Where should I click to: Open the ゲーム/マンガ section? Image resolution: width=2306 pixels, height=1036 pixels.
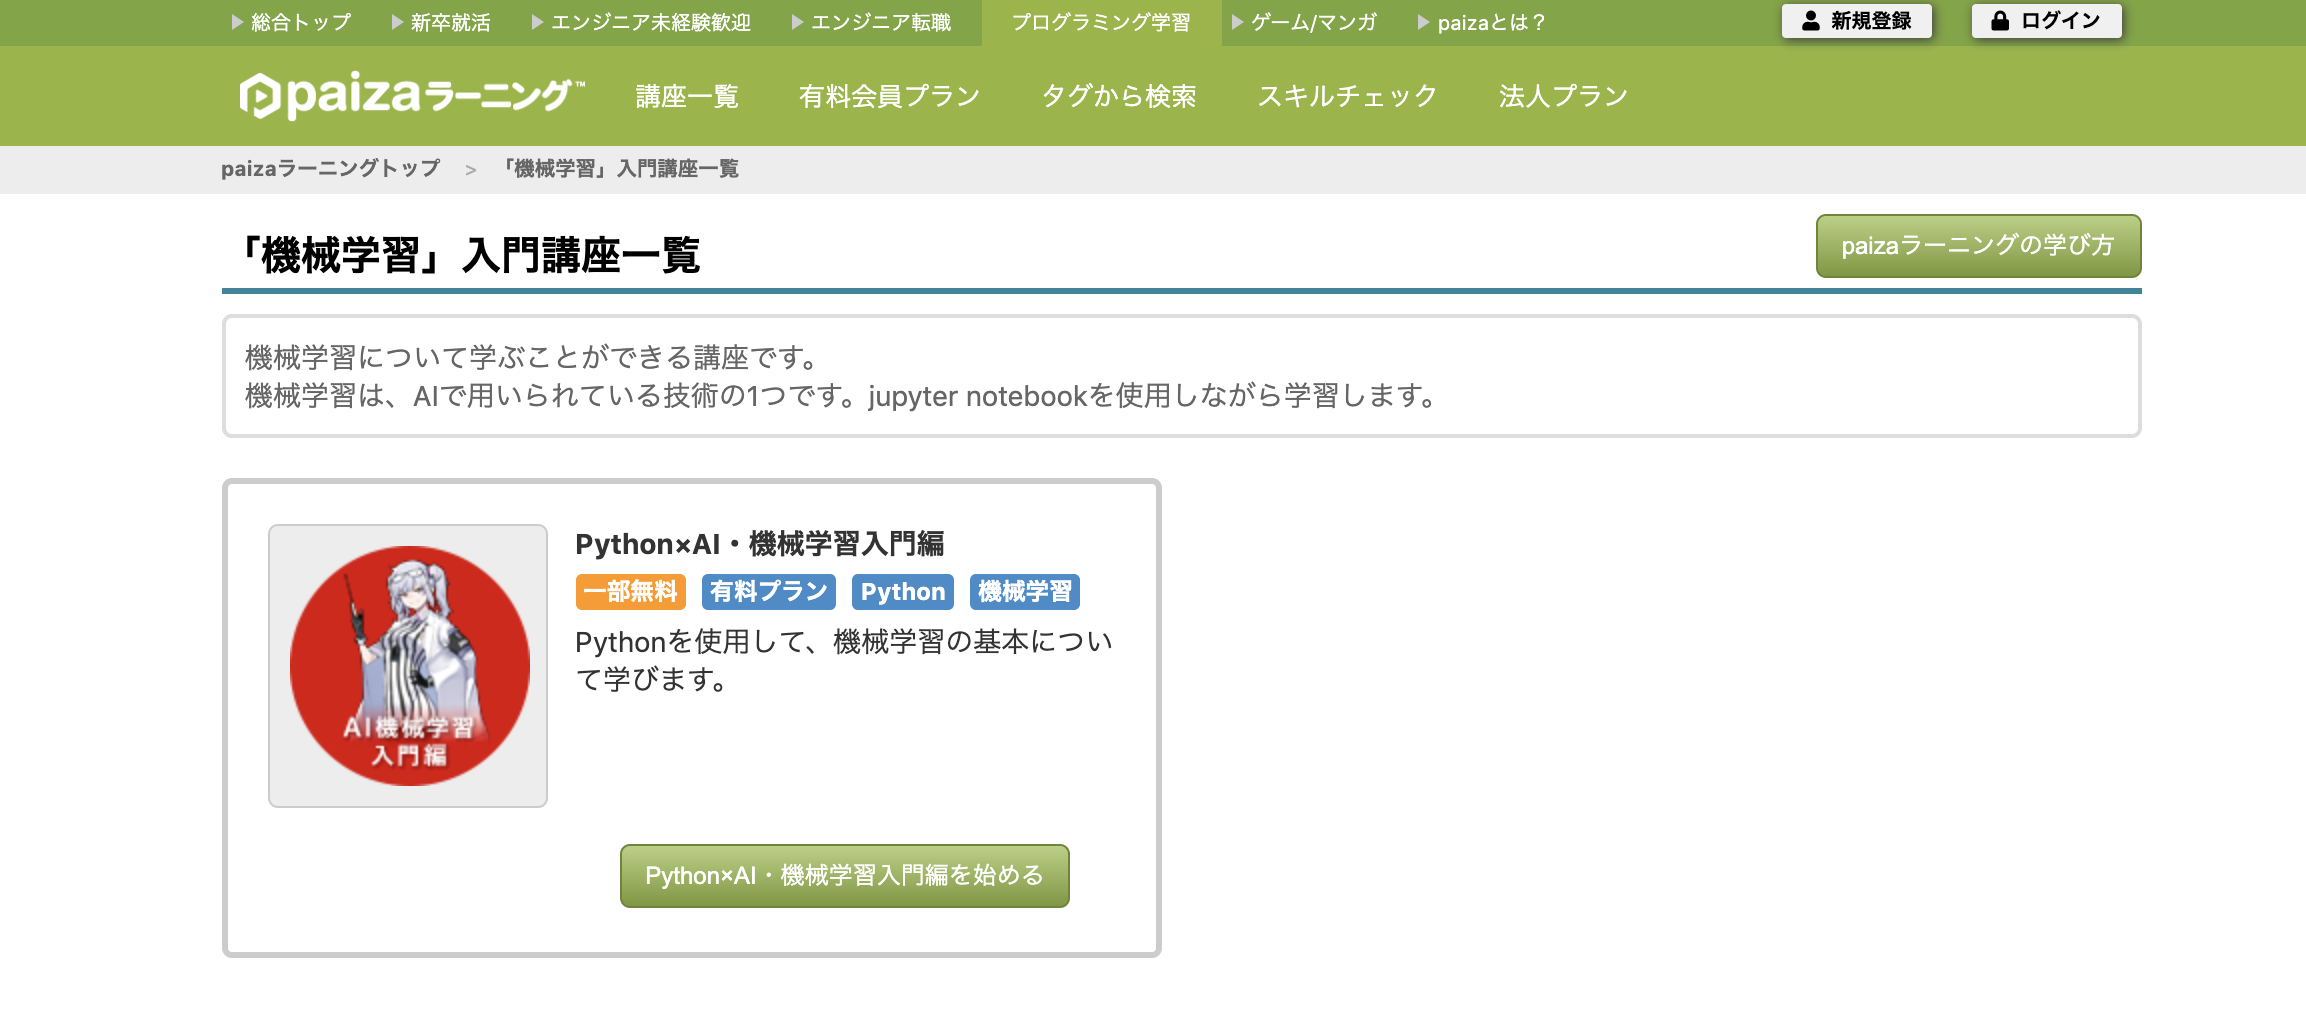coord(1310,20)
